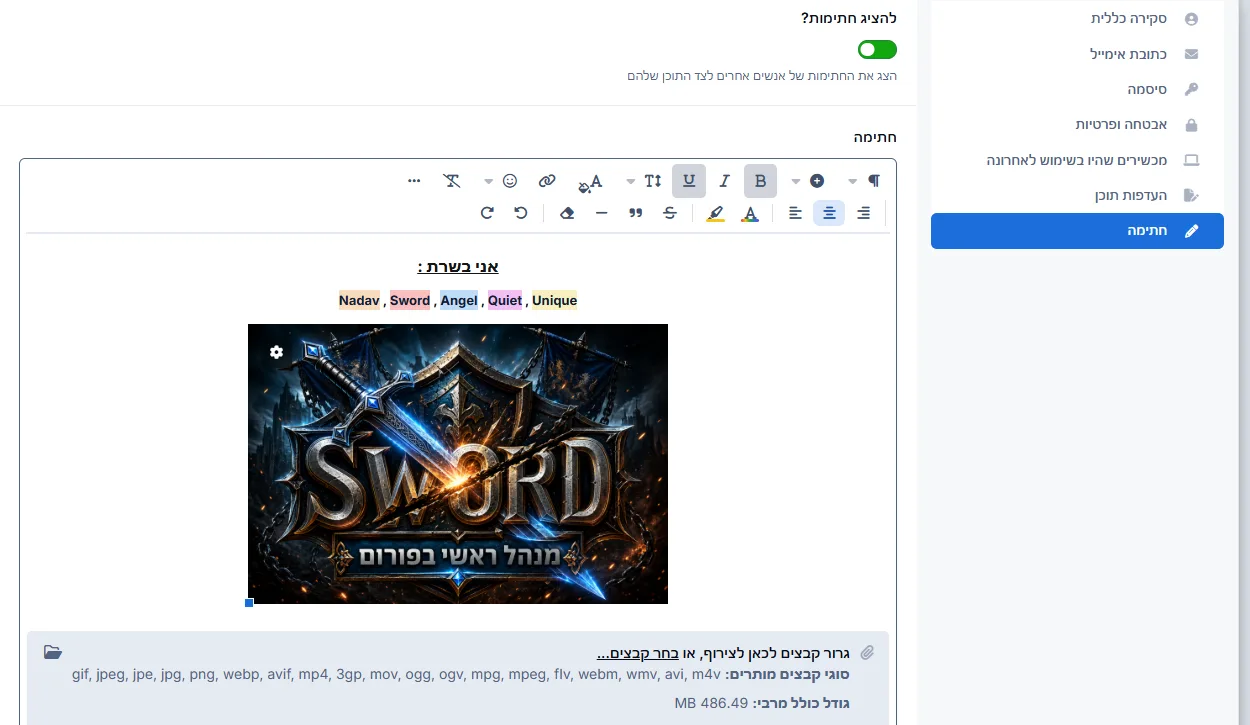Open the font size tool

tap(653, 181)
